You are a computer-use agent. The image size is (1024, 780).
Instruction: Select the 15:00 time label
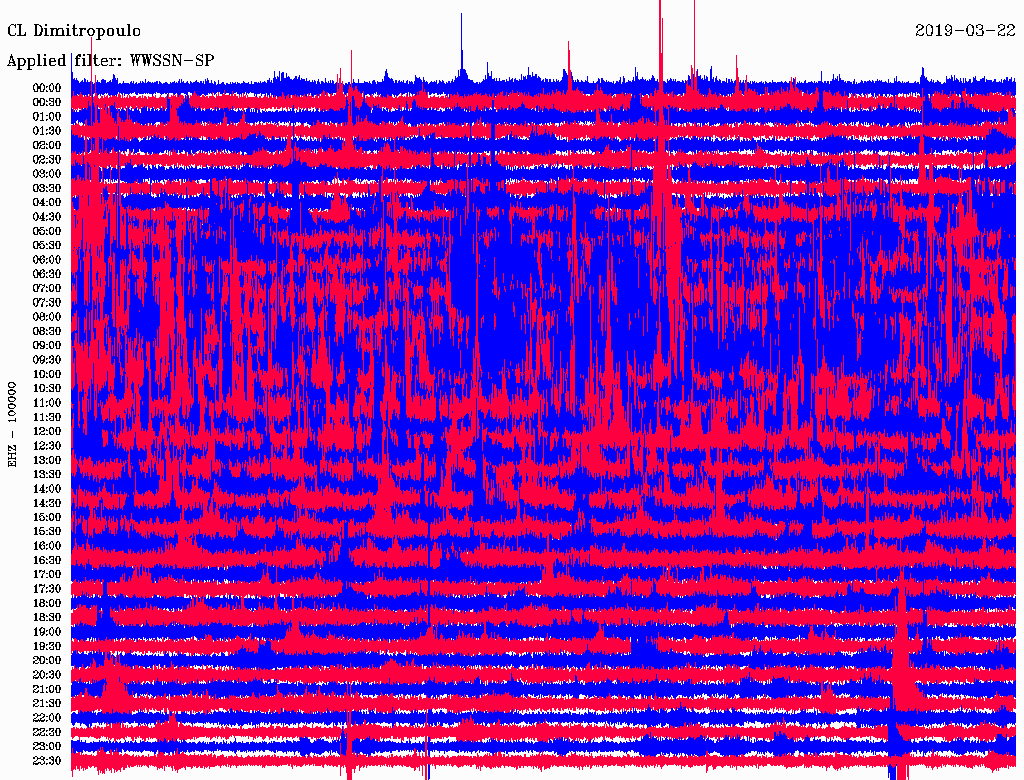[47, 517]
